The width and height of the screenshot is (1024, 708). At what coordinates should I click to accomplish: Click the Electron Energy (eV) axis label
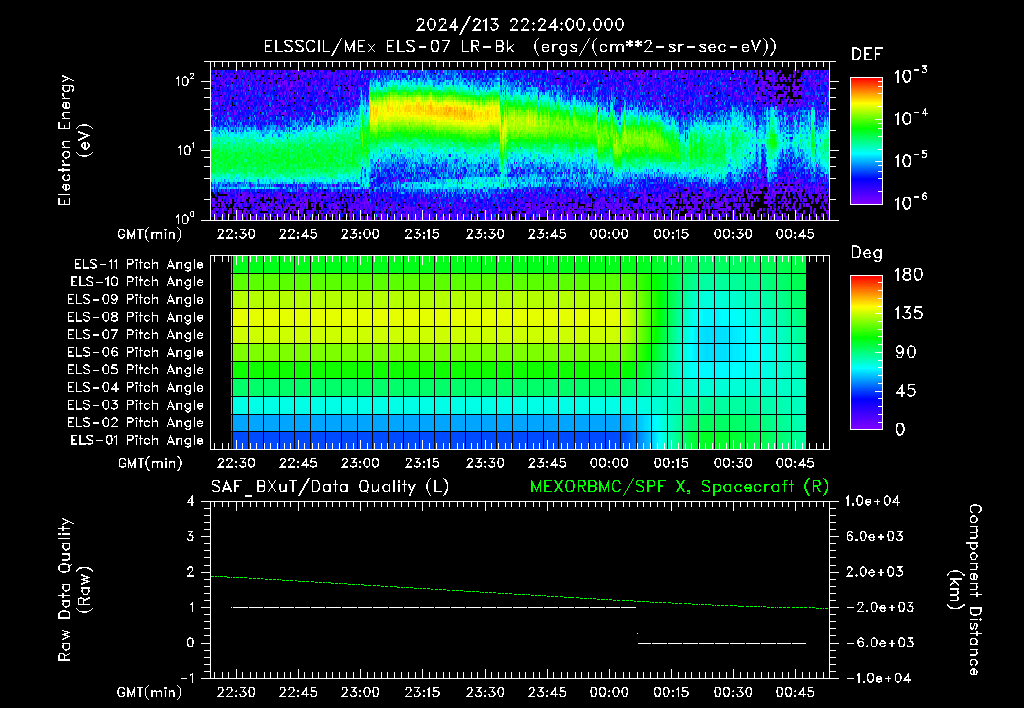click(74, 140)
